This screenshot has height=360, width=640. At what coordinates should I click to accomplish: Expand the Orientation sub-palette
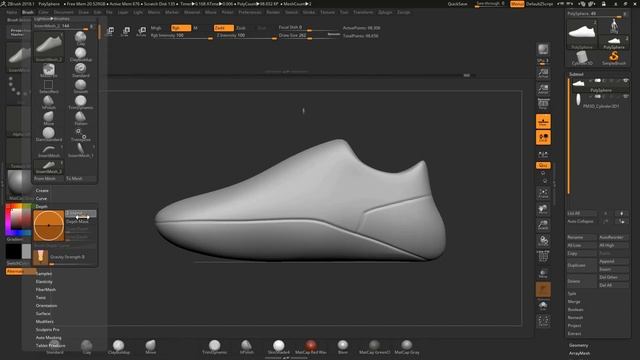pos(46,305)
